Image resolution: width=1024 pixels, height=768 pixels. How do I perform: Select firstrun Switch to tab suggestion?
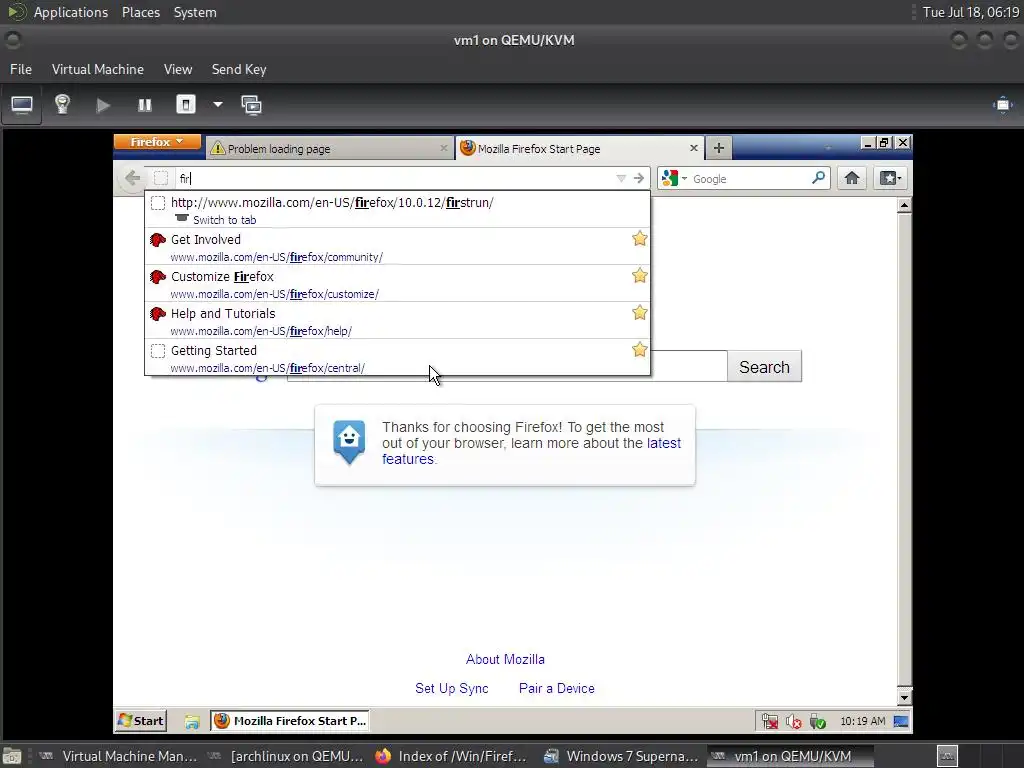(x=397, y=210)
